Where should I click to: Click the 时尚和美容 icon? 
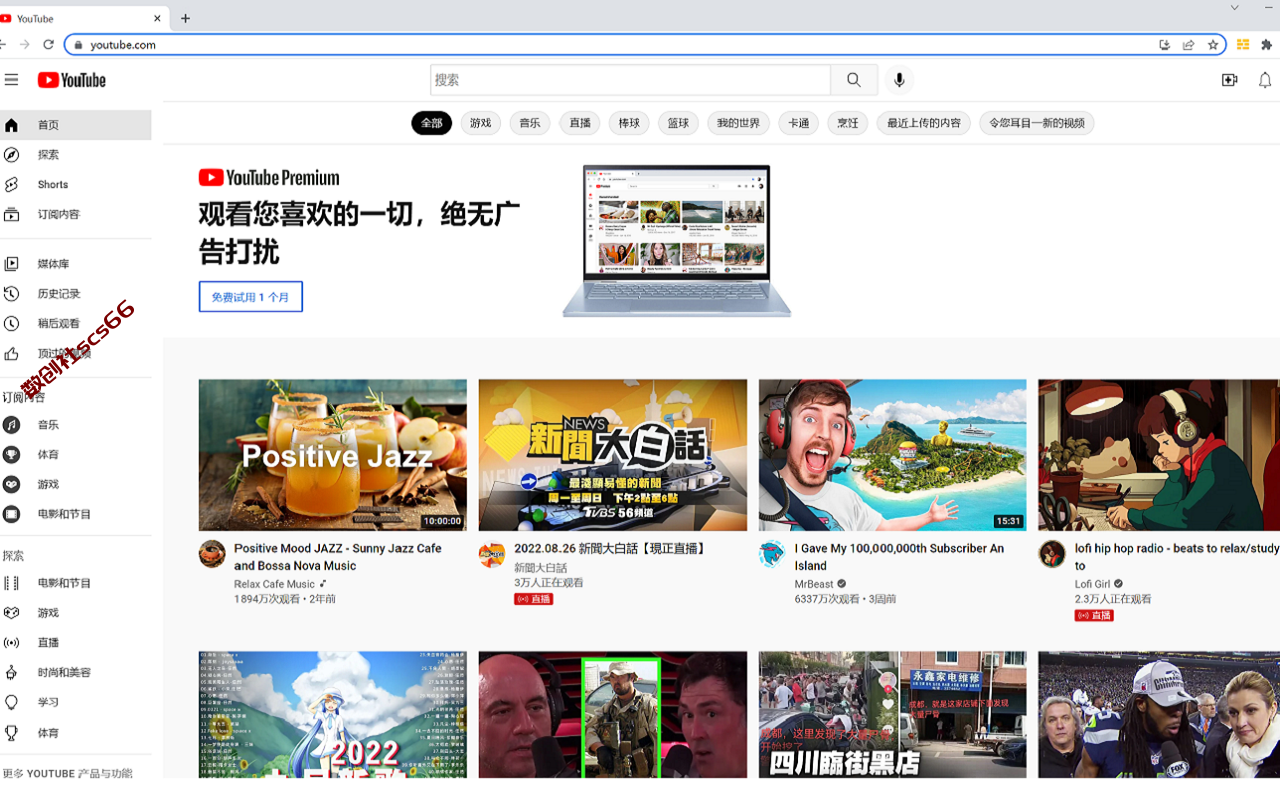click(11, 672)
